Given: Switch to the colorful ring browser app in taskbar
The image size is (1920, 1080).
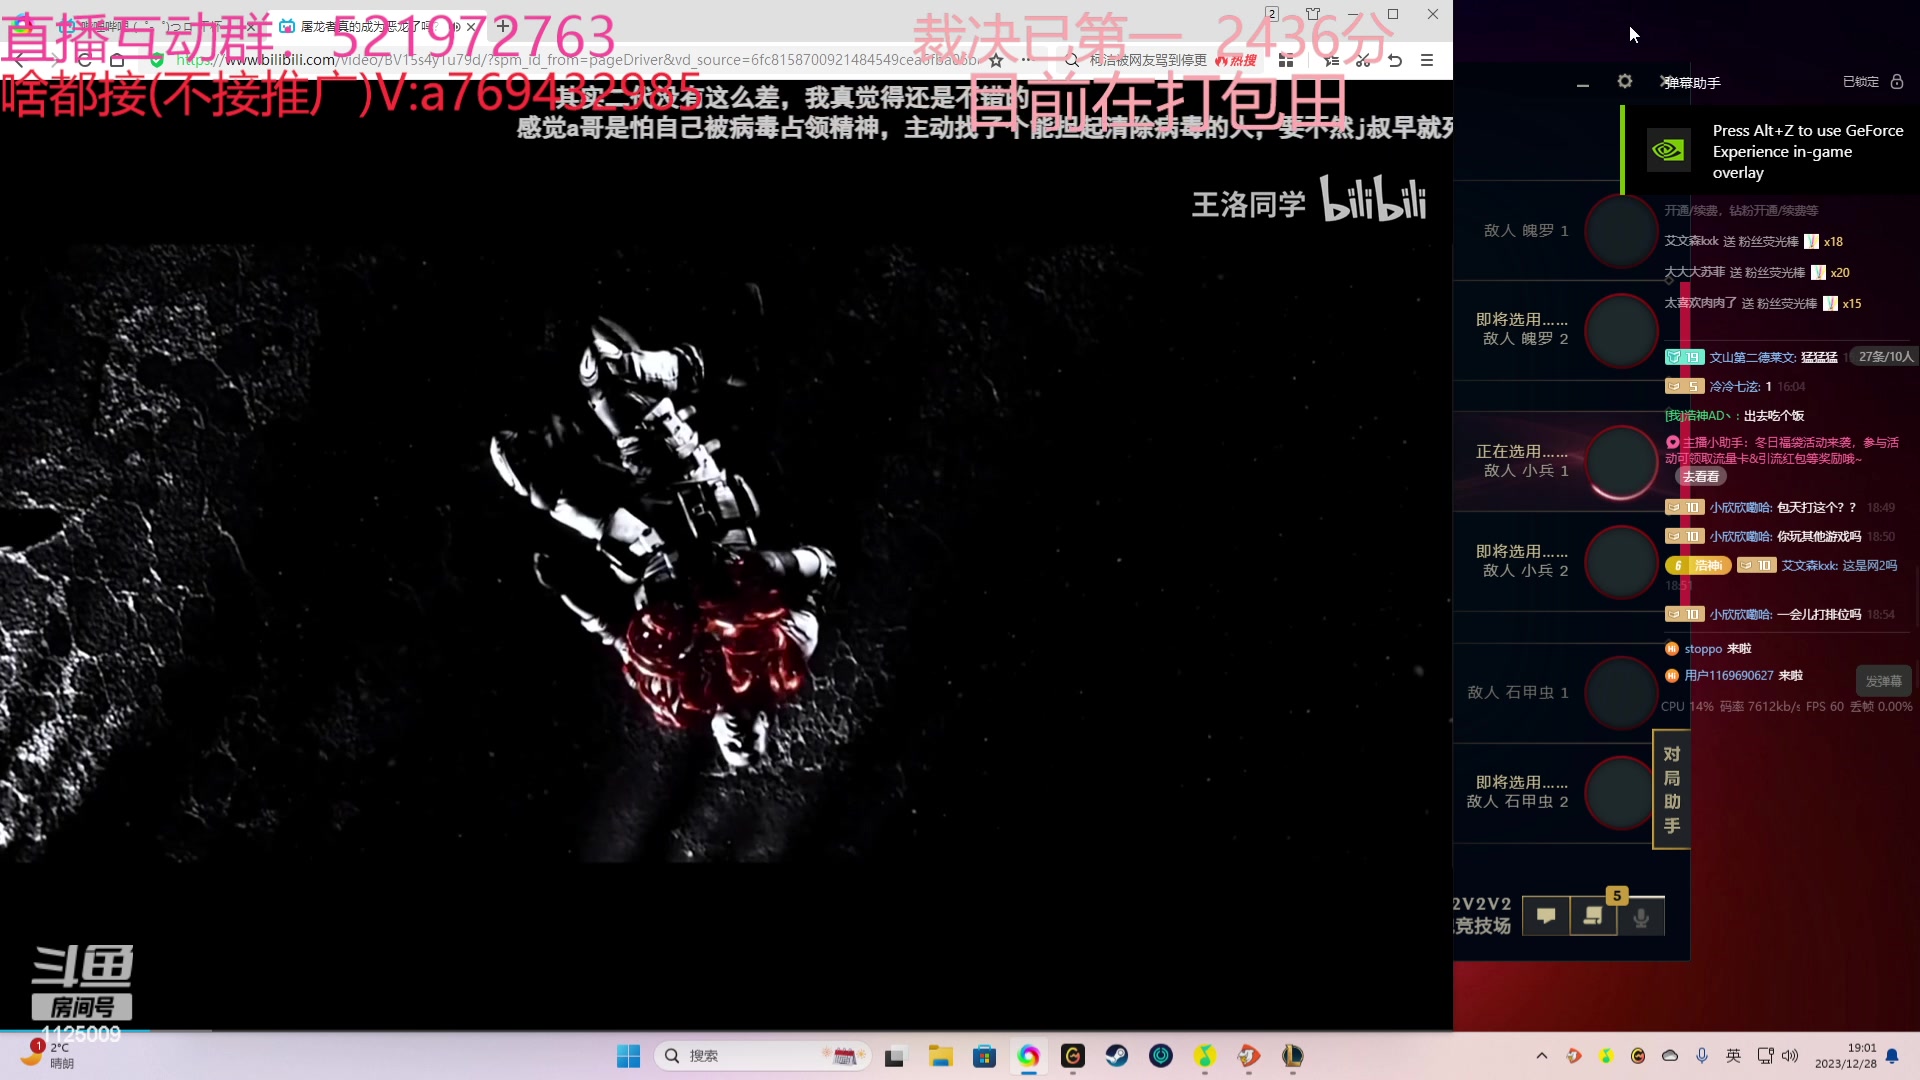Looking at the screenshot, I should [x=1028, y=1056].
